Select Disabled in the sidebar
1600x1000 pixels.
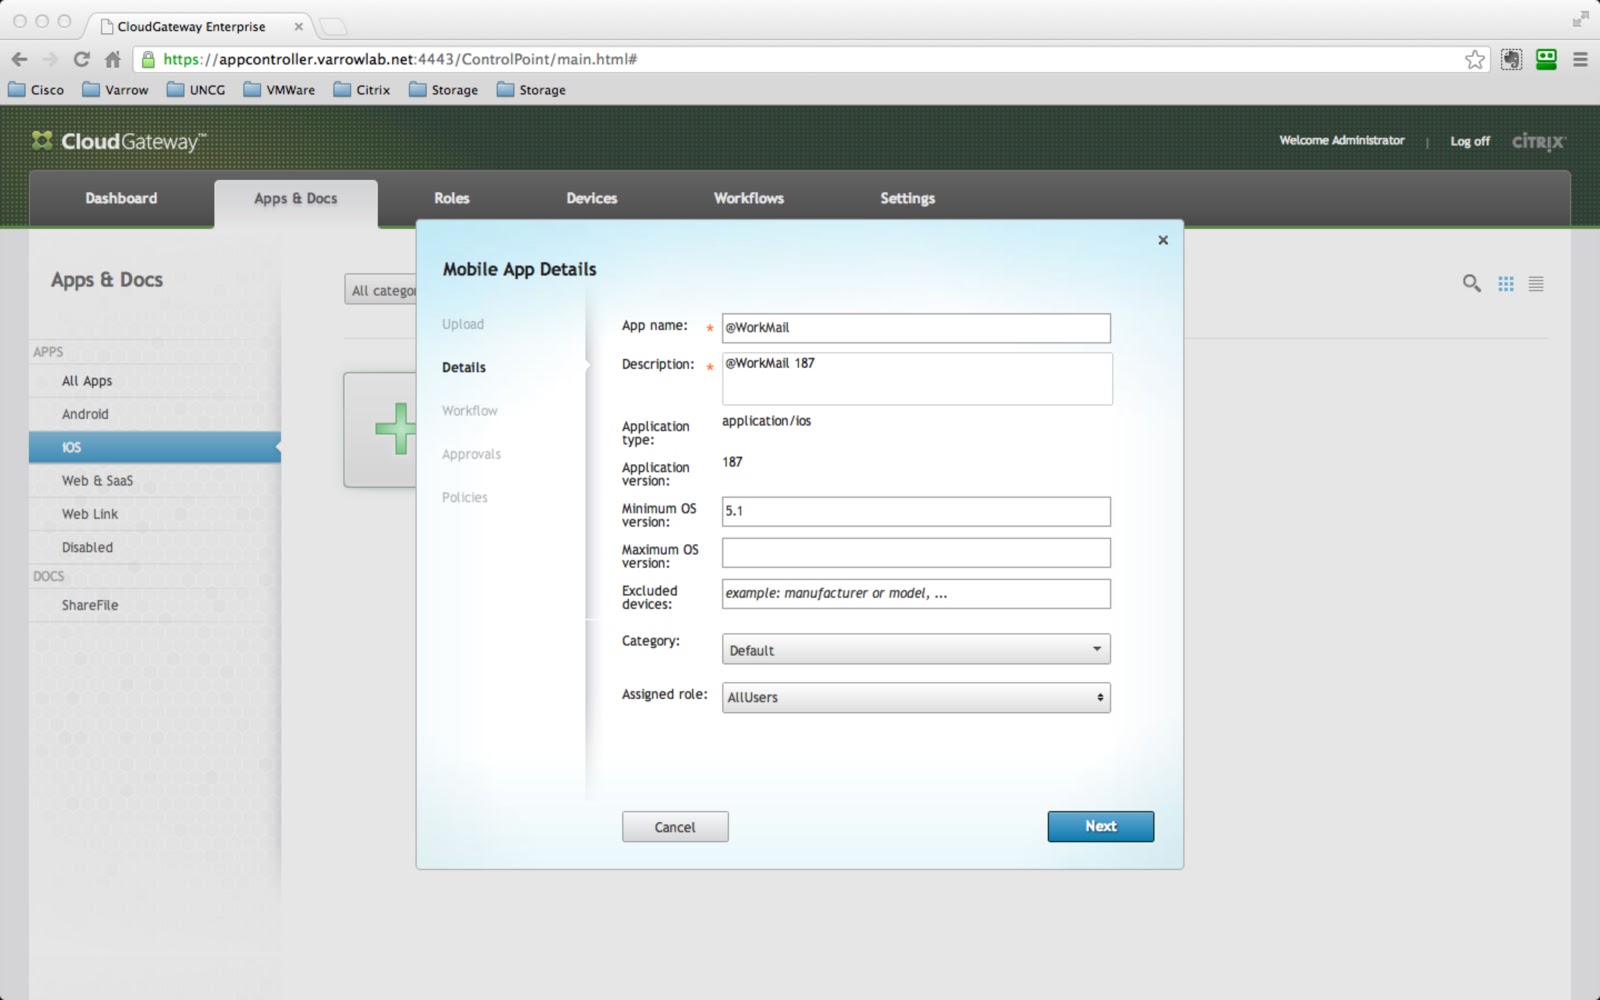tap(155, 547)
